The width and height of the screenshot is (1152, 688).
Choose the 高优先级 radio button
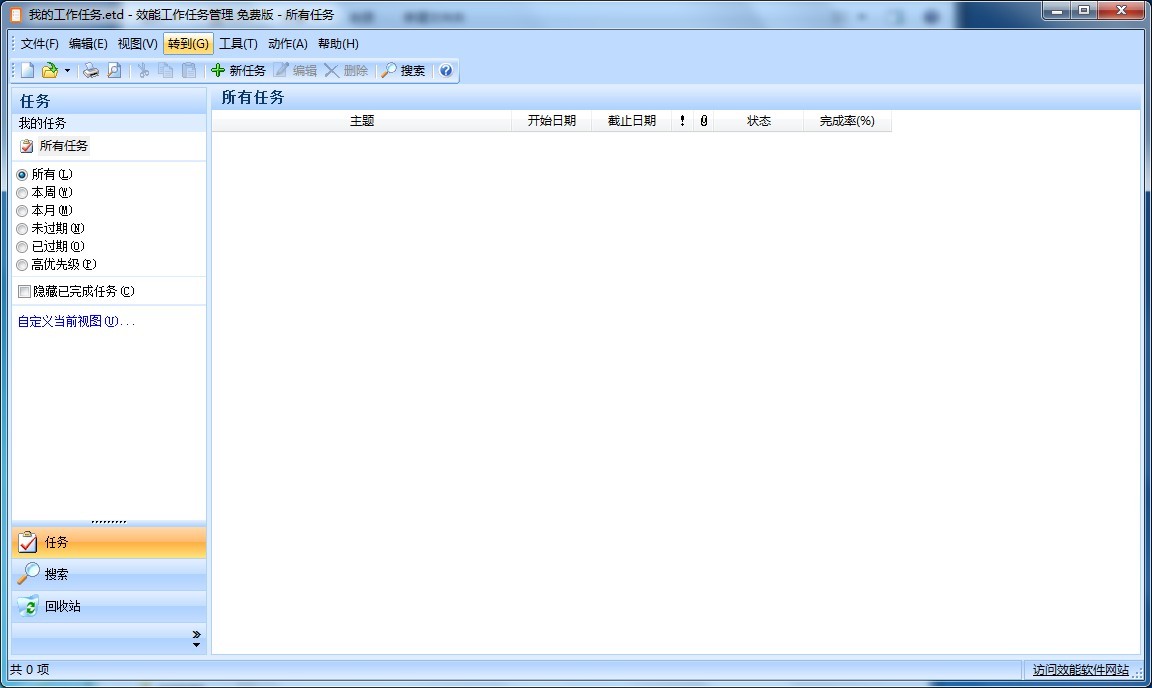[22, 264]
